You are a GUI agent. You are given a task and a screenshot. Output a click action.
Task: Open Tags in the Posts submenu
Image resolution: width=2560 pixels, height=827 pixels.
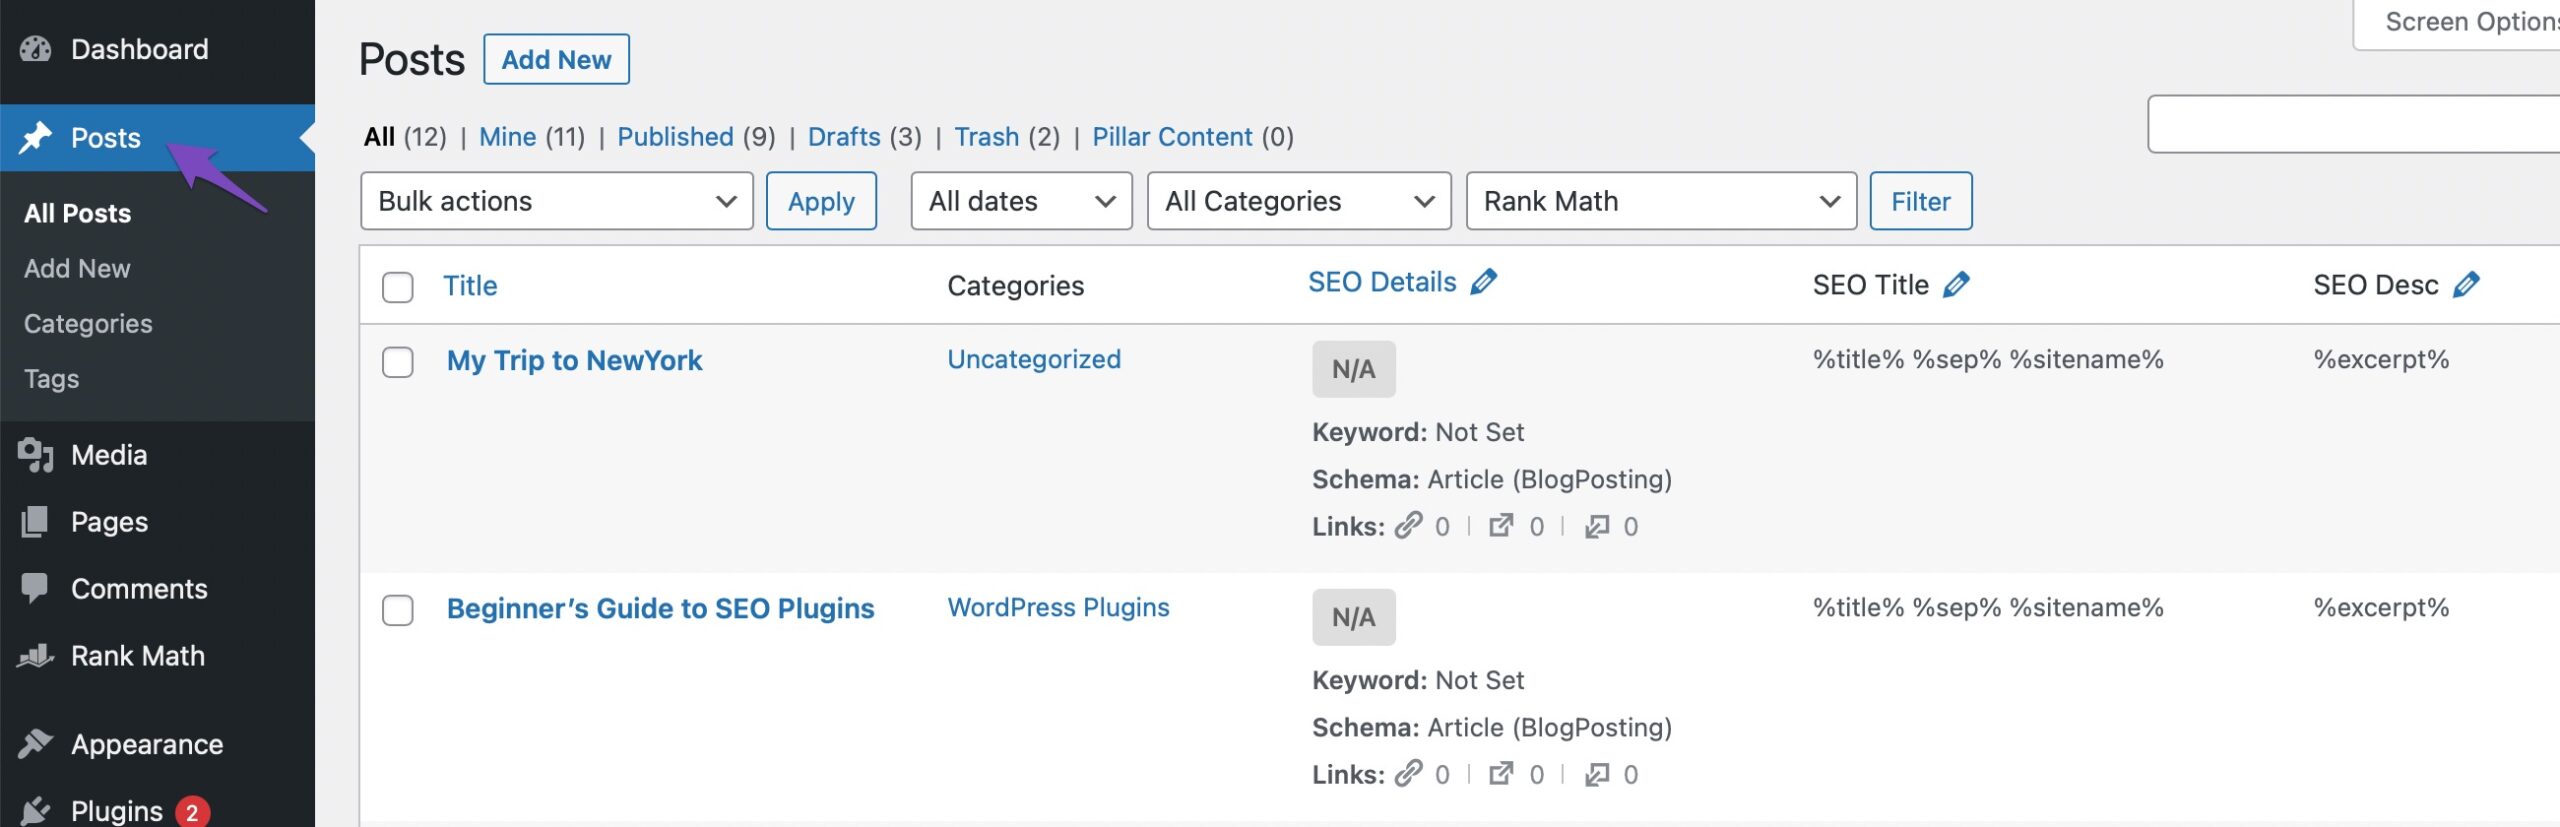[x=51, y=379]
